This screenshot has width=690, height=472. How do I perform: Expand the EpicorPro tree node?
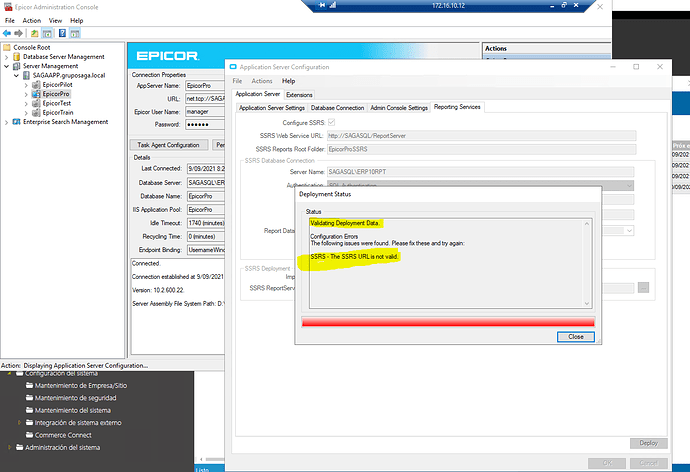[26, 94]
